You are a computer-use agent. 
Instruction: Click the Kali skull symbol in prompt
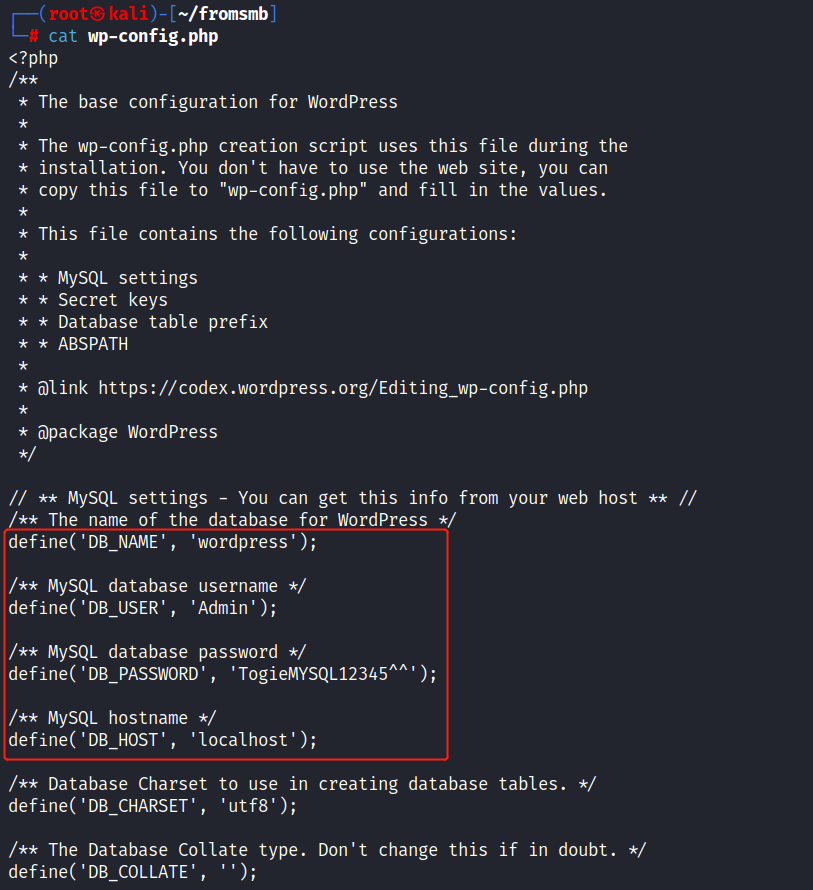pos(98,14)
